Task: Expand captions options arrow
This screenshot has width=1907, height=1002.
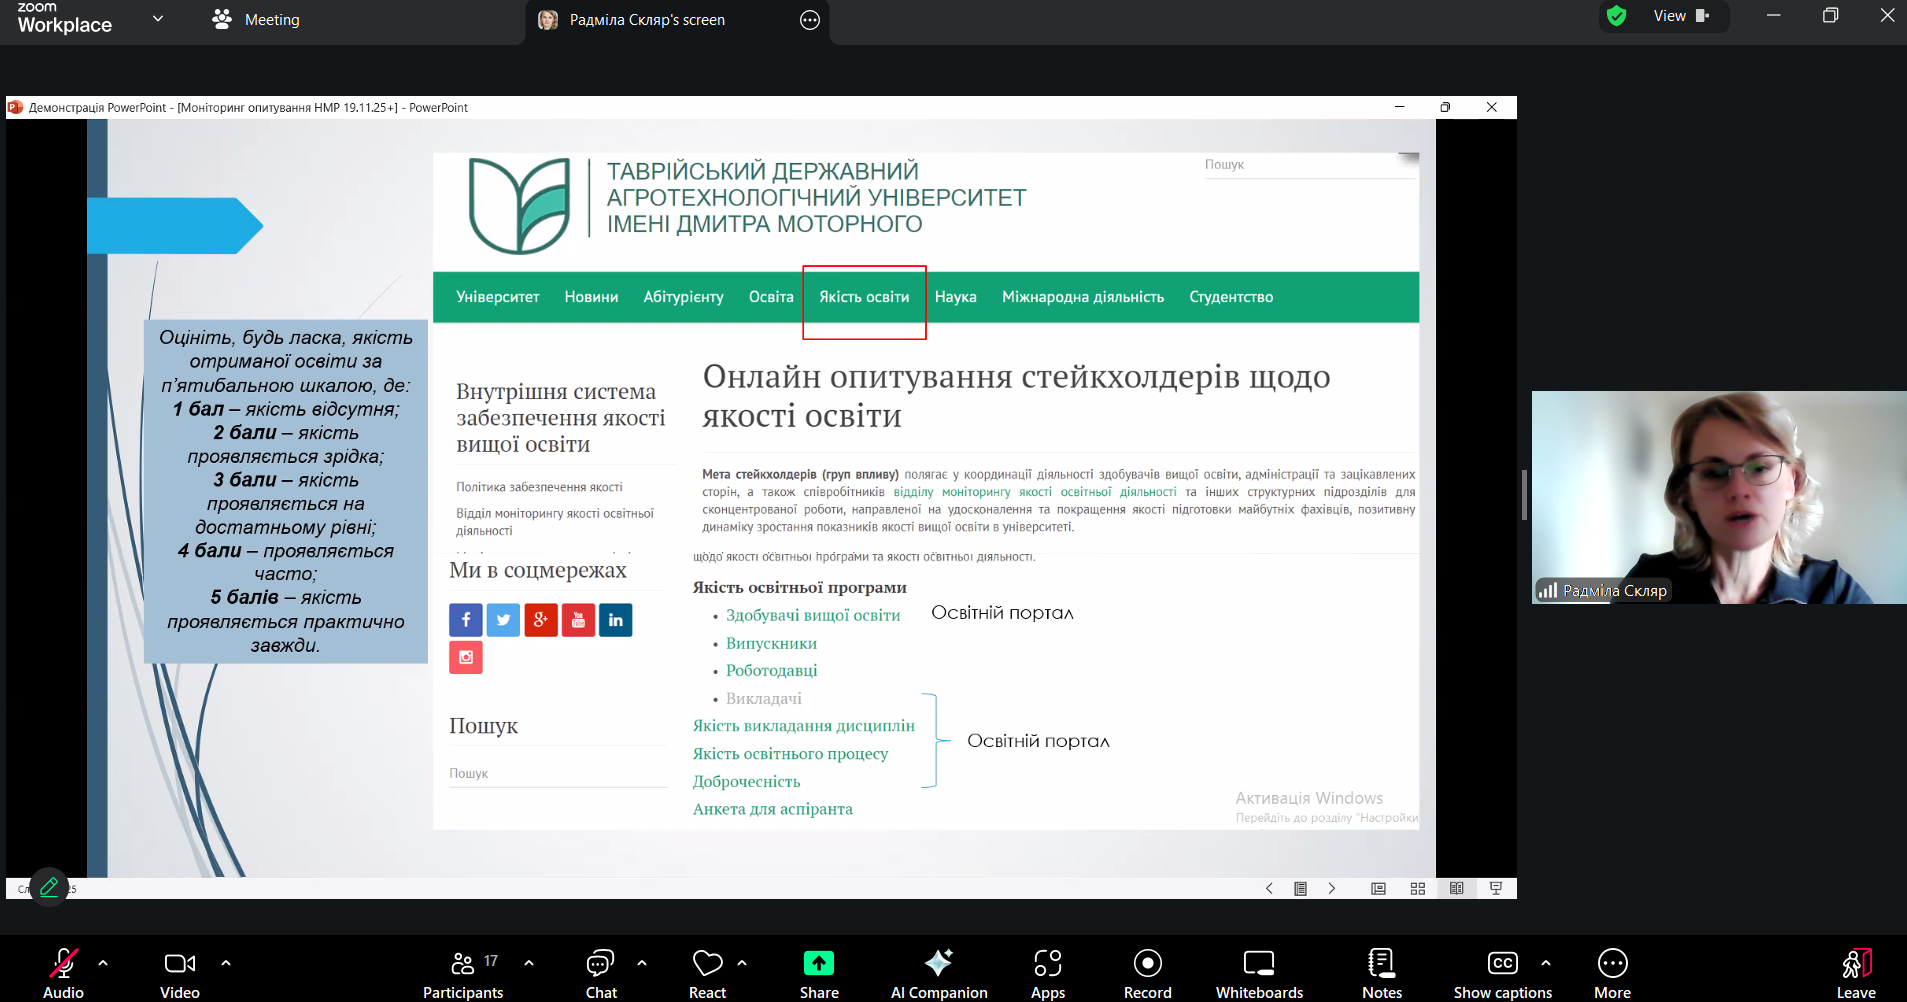Action: [x=1546, y=963]
